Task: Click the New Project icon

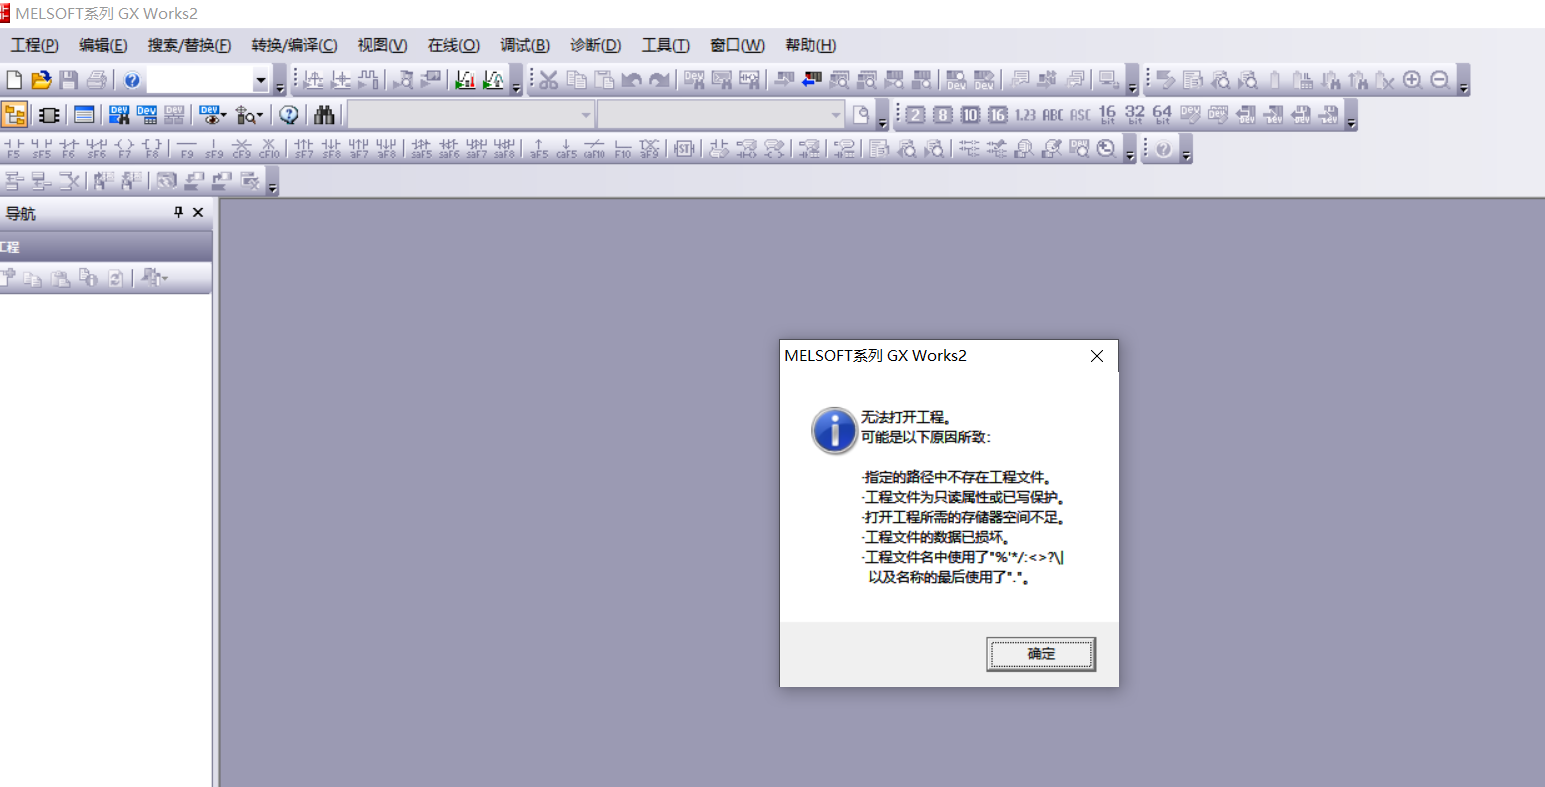Action: [x=14, y=80]
